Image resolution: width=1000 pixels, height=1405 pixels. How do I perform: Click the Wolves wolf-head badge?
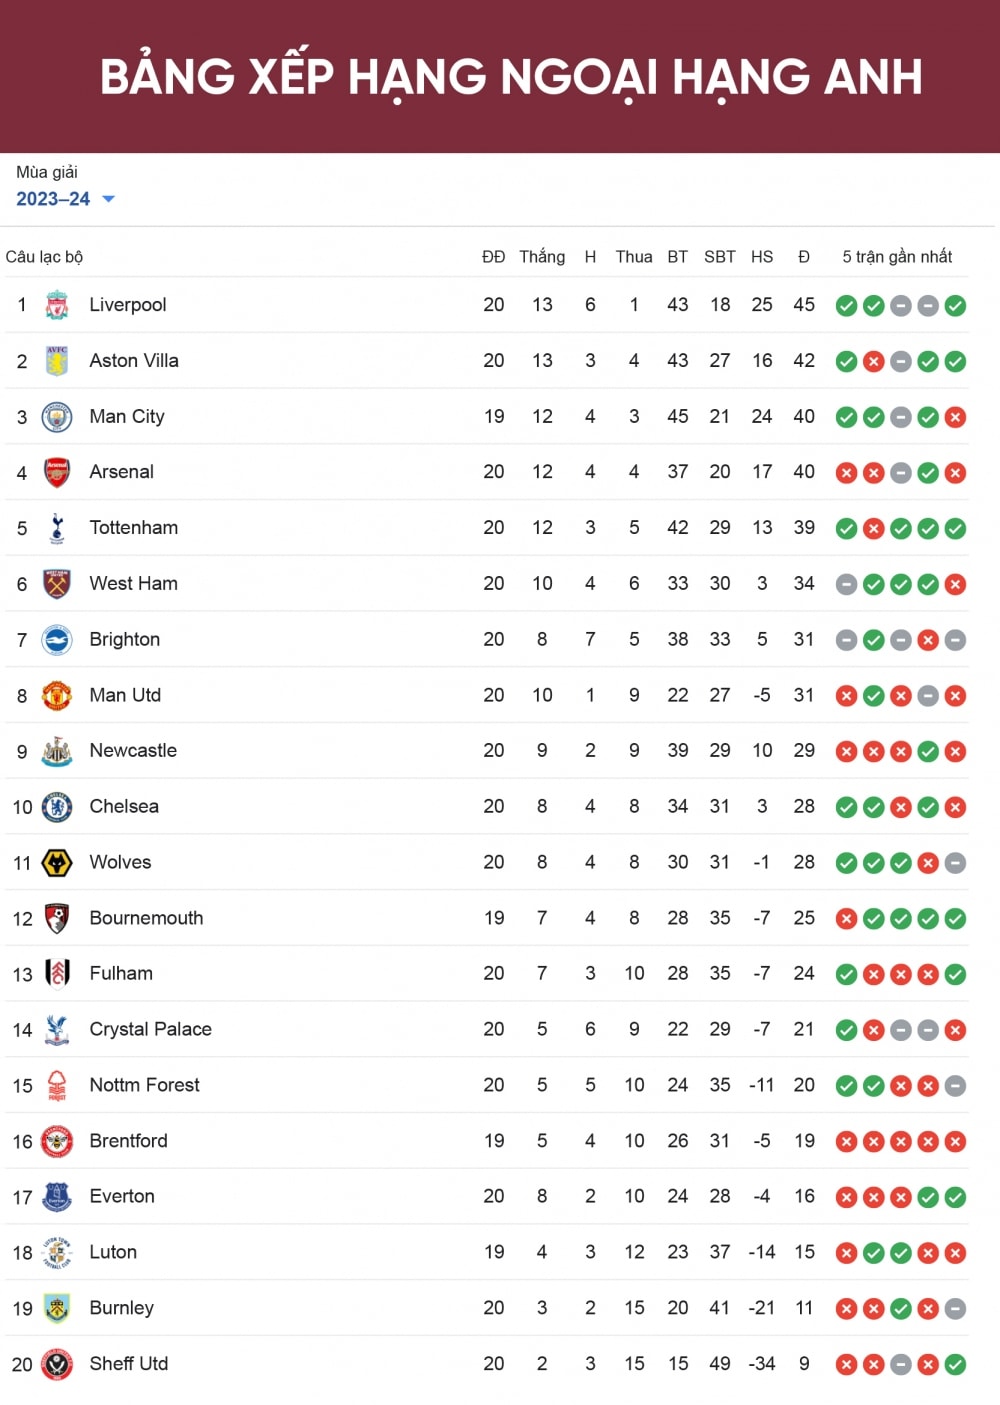pos(57,863)
